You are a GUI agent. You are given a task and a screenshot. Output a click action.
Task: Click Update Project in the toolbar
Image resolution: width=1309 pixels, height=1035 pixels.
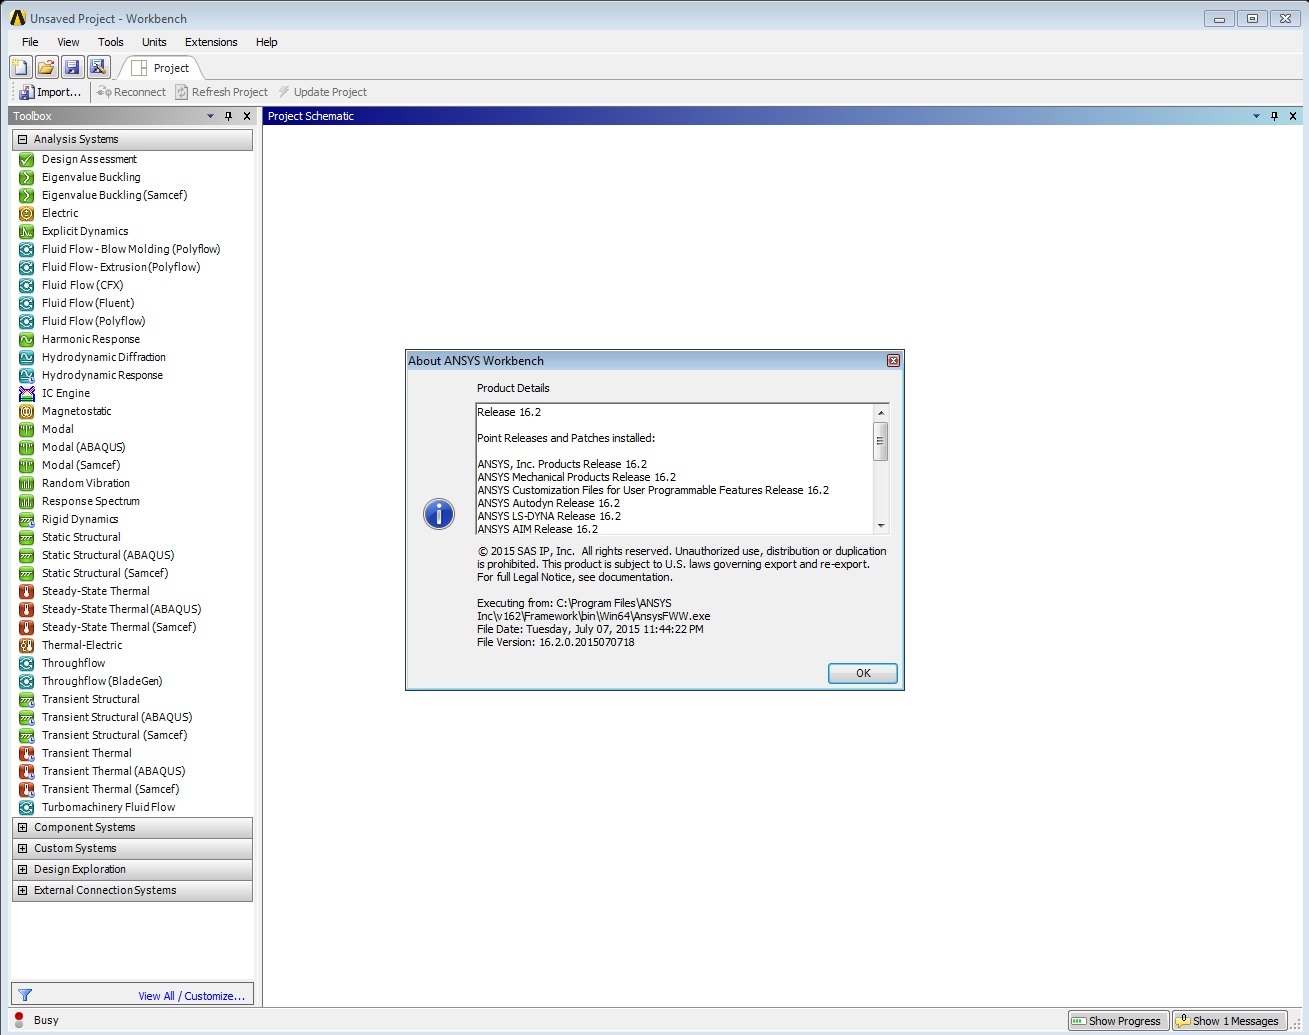click(x=322, y=92)
